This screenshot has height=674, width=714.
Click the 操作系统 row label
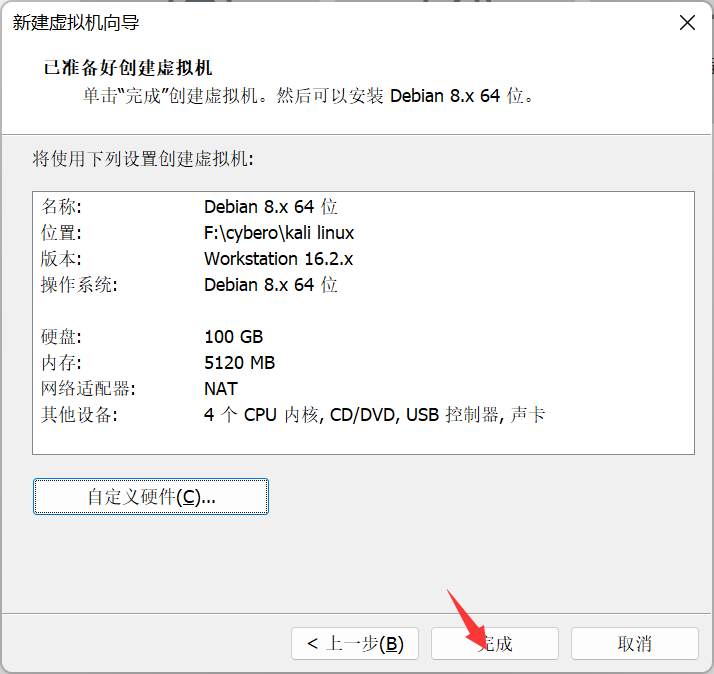(79, 285)
